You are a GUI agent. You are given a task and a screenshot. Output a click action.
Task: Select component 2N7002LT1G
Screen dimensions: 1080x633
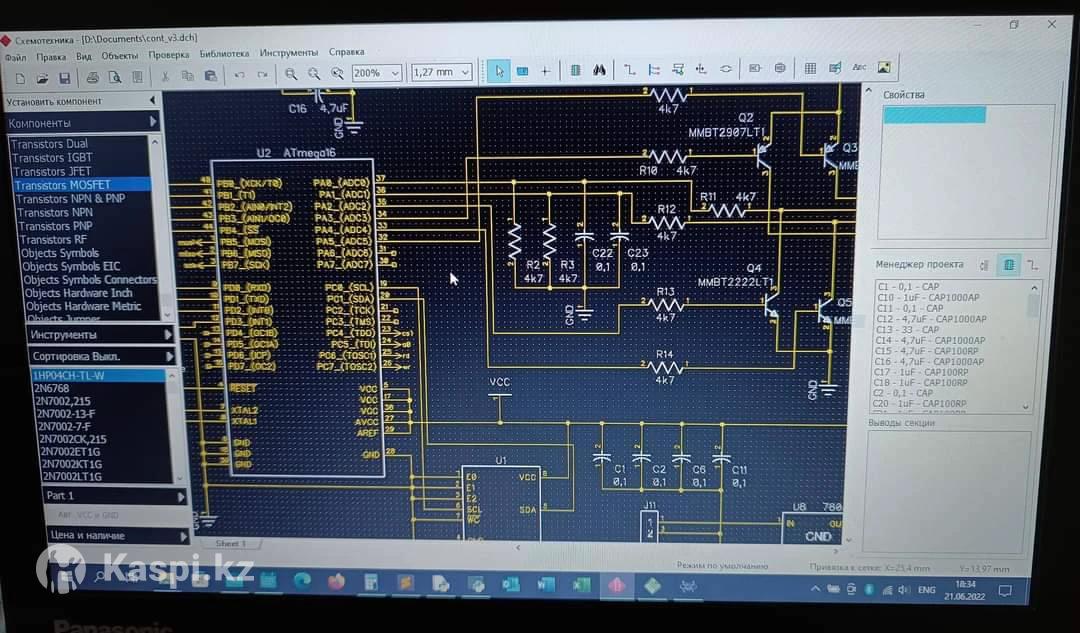point(72,477)
